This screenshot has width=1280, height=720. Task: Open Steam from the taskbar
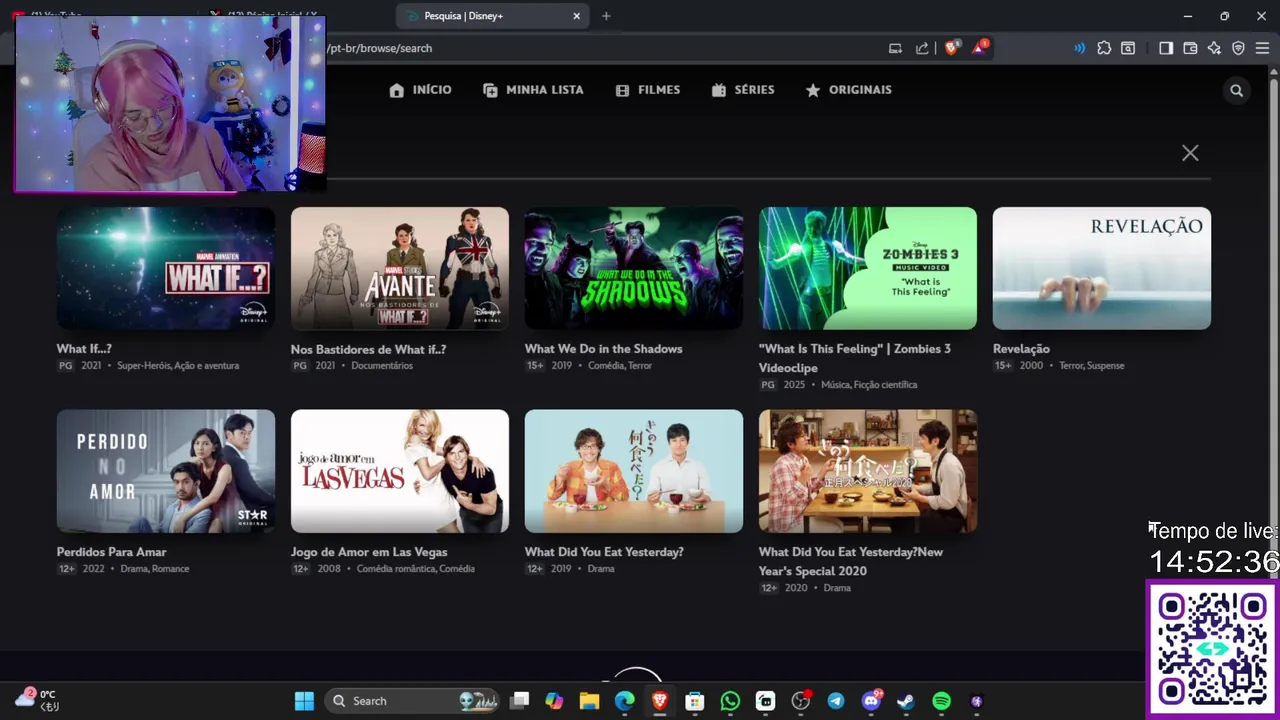pos(906,701)
